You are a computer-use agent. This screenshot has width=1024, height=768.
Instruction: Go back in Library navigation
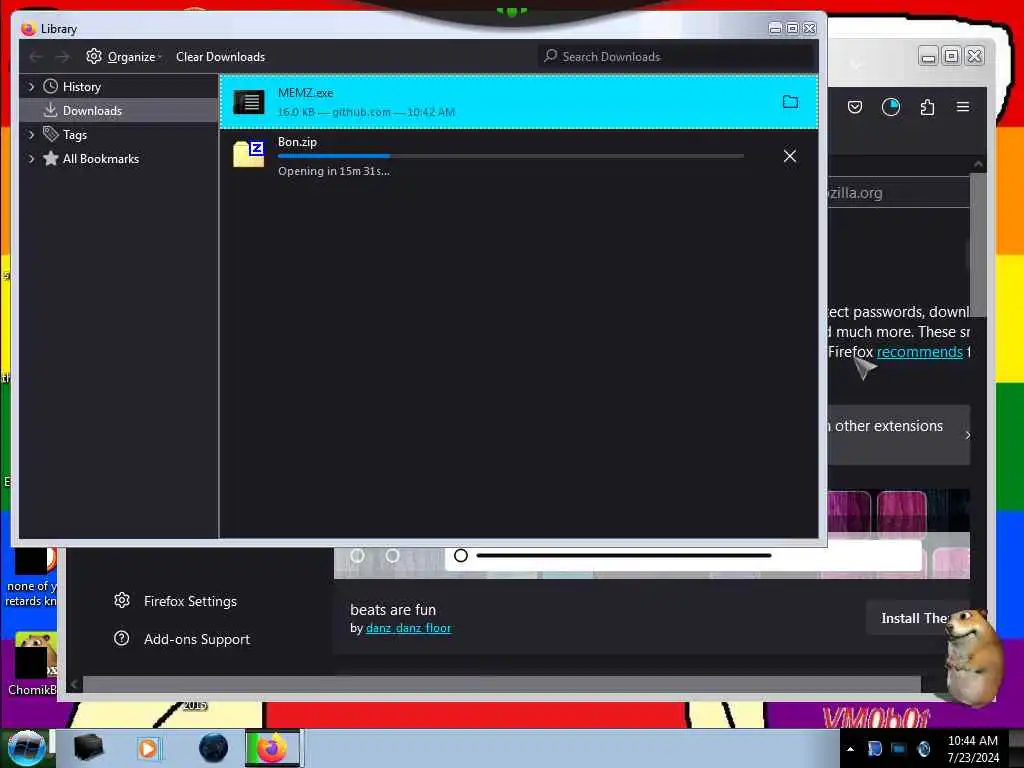tap(36, 57)
